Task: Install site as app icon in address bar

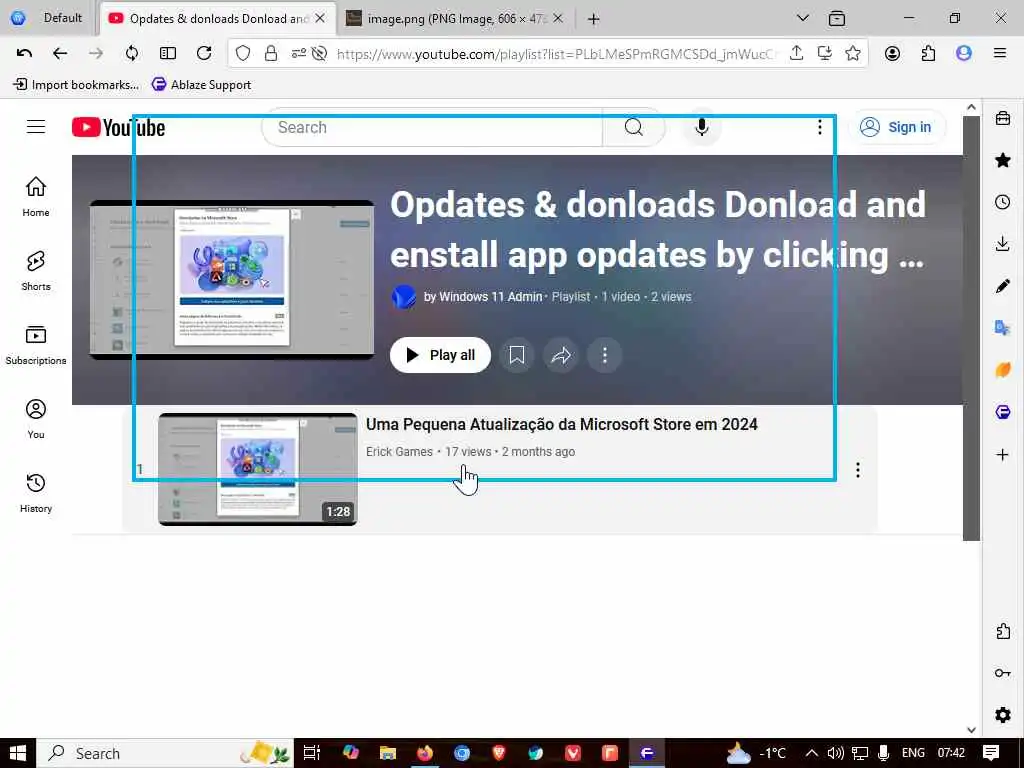Action: pyautogui.click(x=825, y=54)
